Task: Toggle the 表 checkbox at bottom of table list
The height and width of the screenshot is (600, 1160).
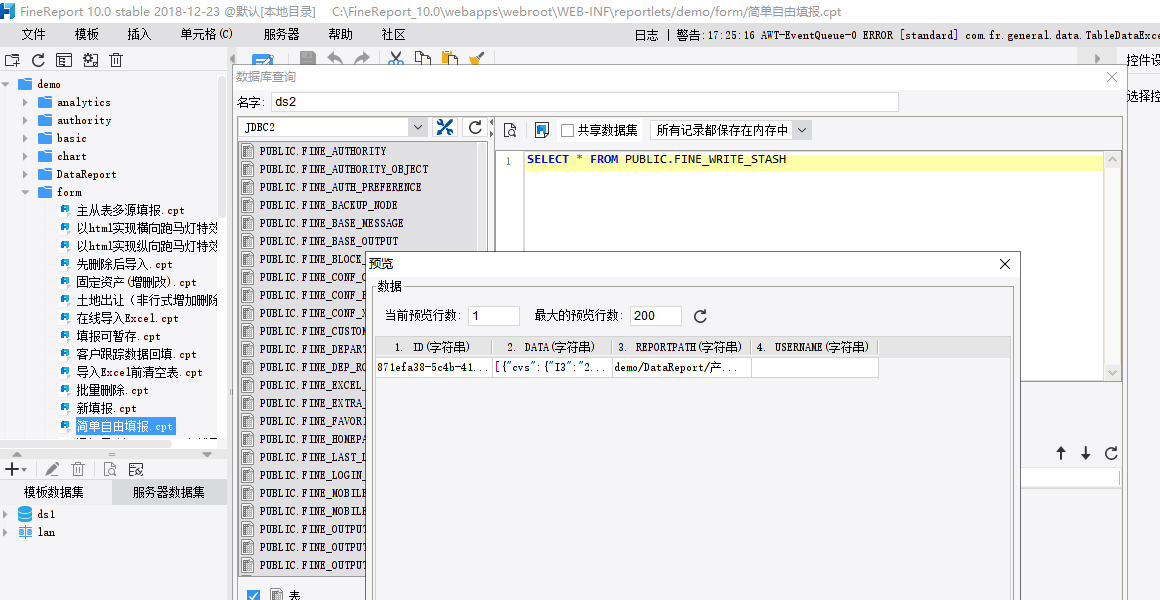Action: 253,595
